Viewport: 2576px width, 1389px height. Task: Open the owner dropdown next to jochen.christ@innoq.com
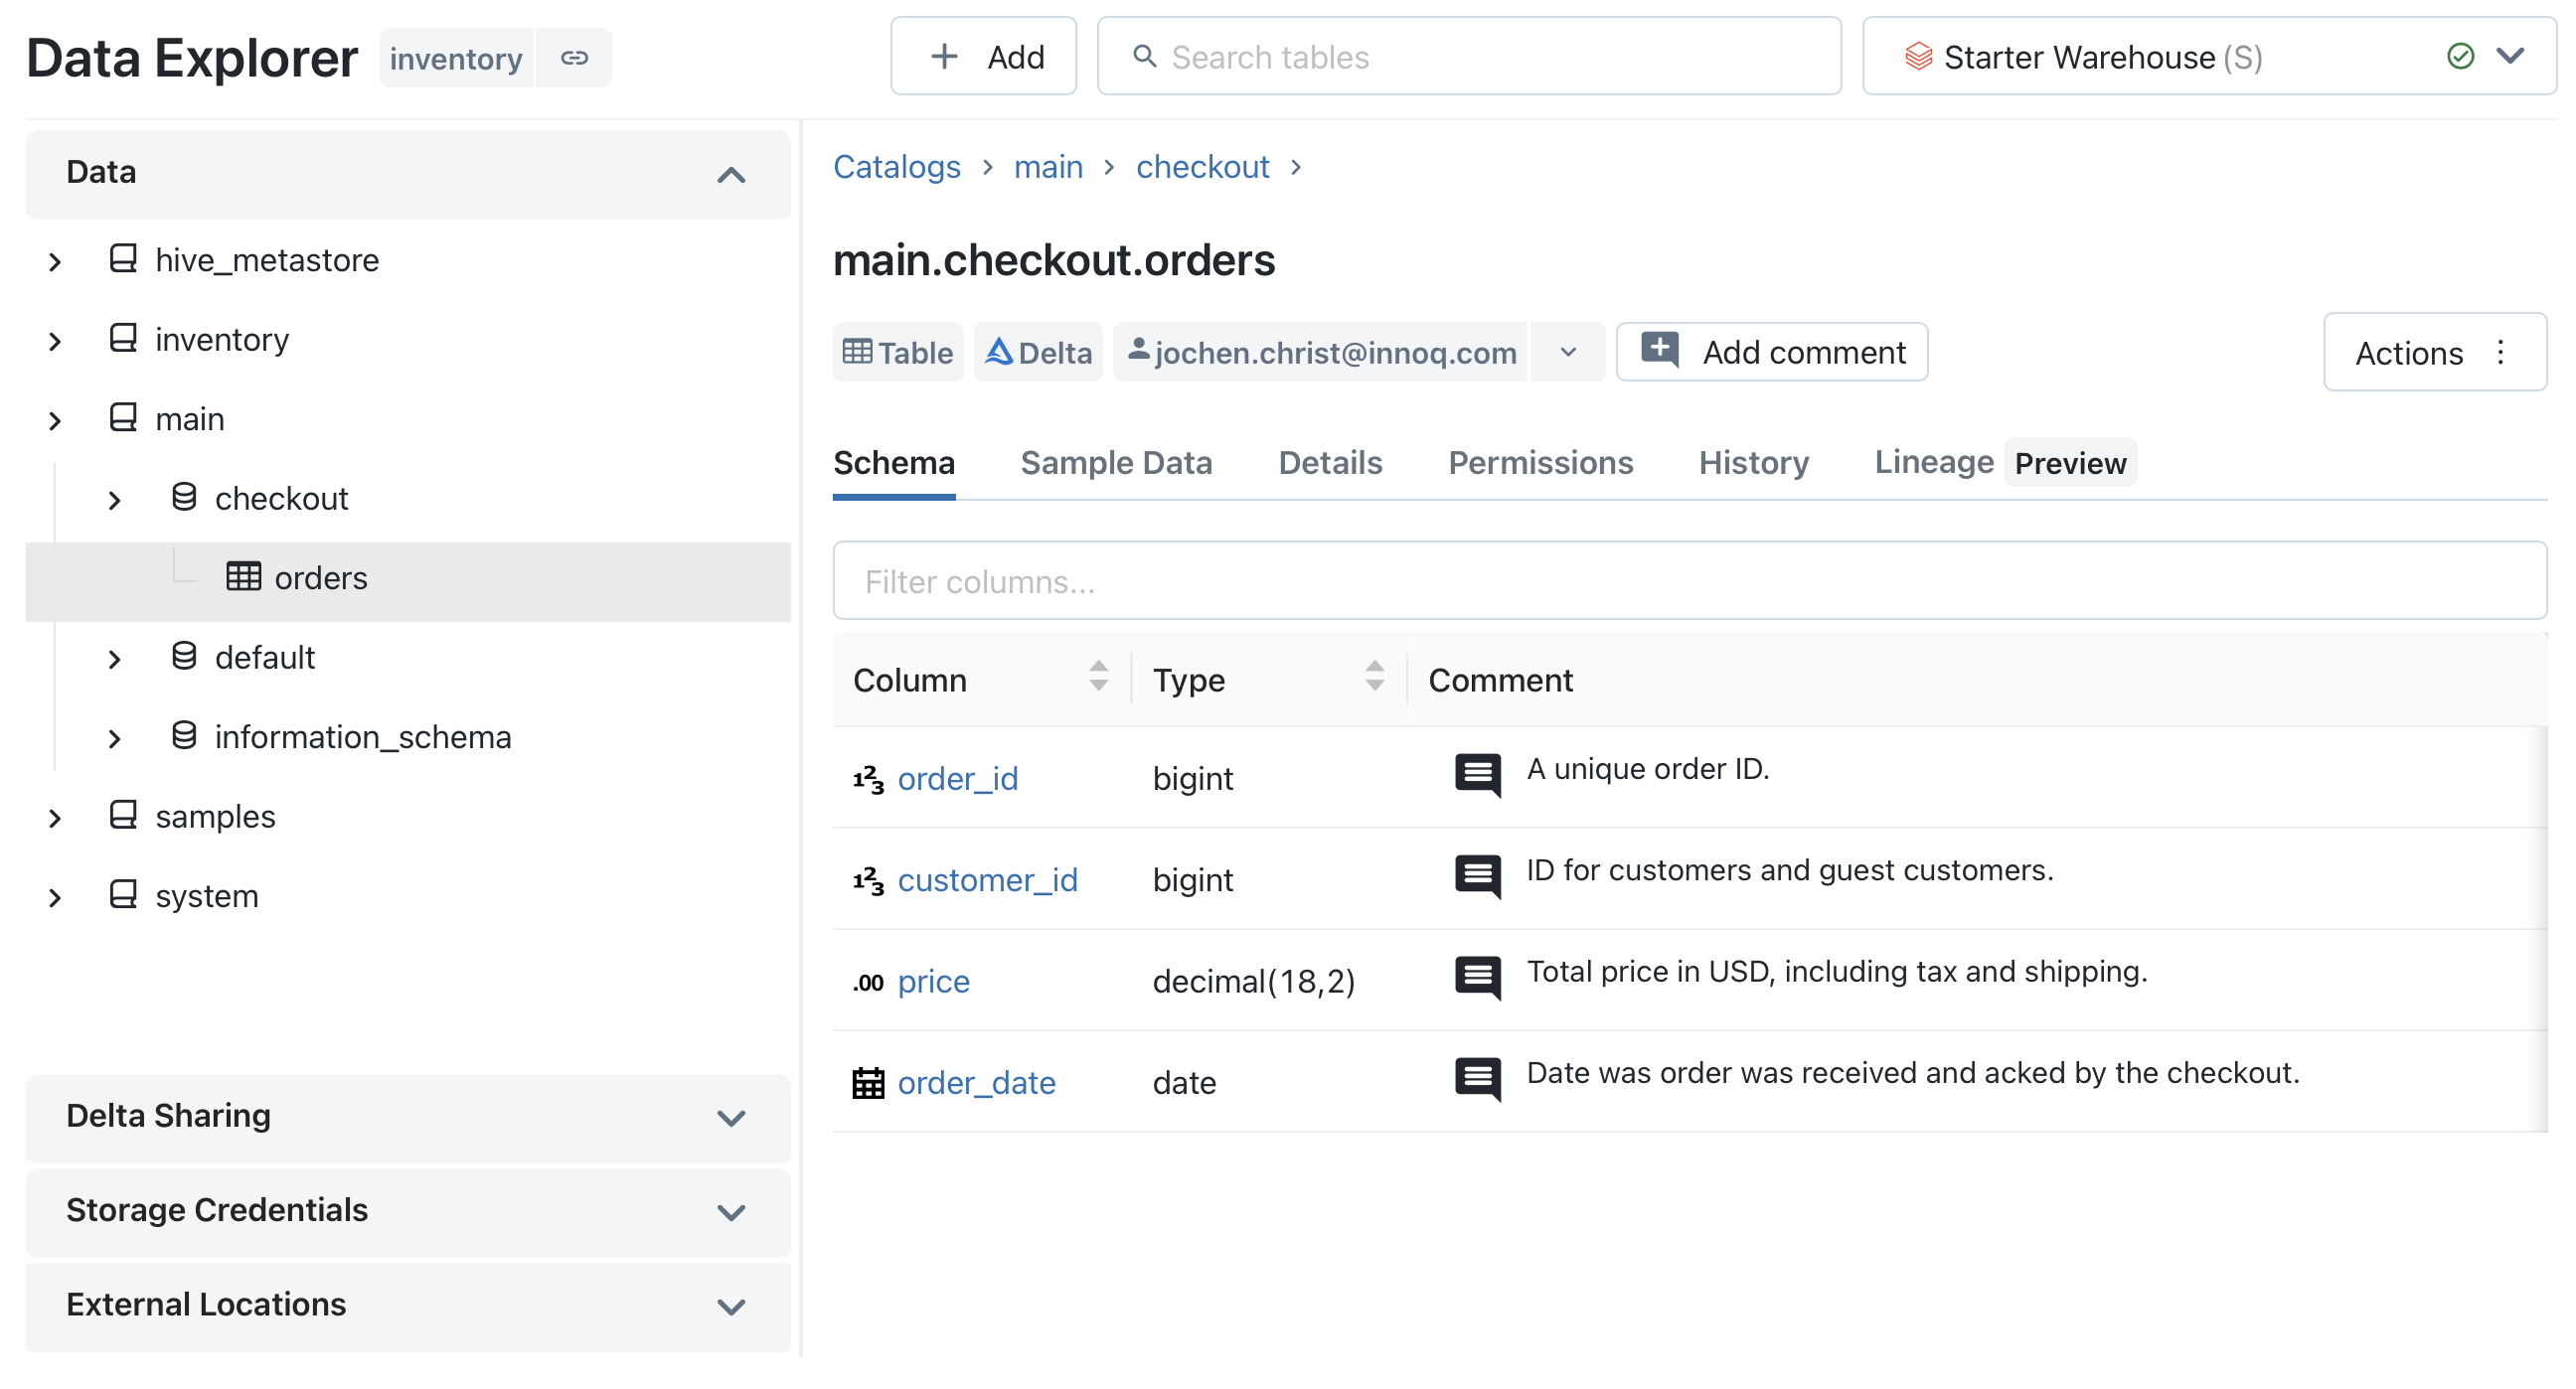click(1566, 351)
